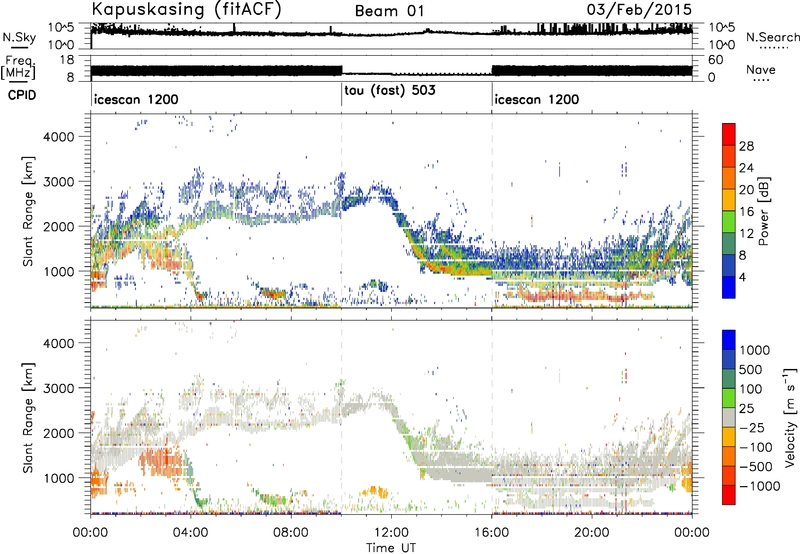The height and width of the screenshot is (554, 800).
Task: Click the 08:00 time tick label
Action: (x=291, y=533)
